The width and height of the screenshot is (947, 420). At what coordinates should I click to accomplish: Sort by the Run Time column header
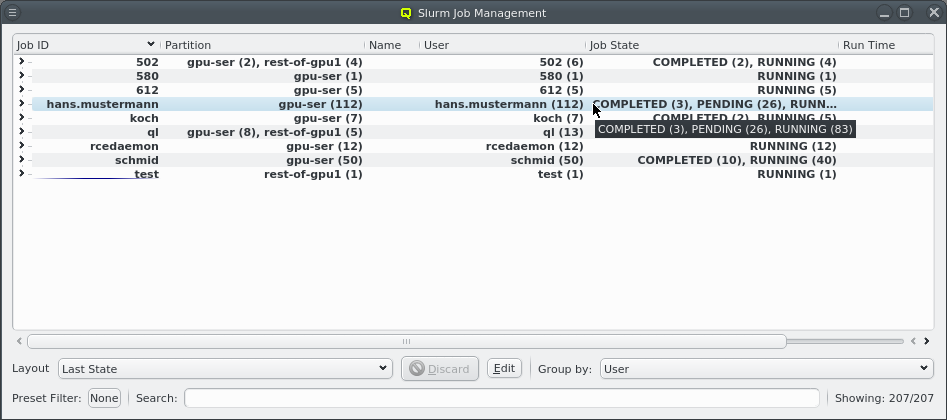887,45
